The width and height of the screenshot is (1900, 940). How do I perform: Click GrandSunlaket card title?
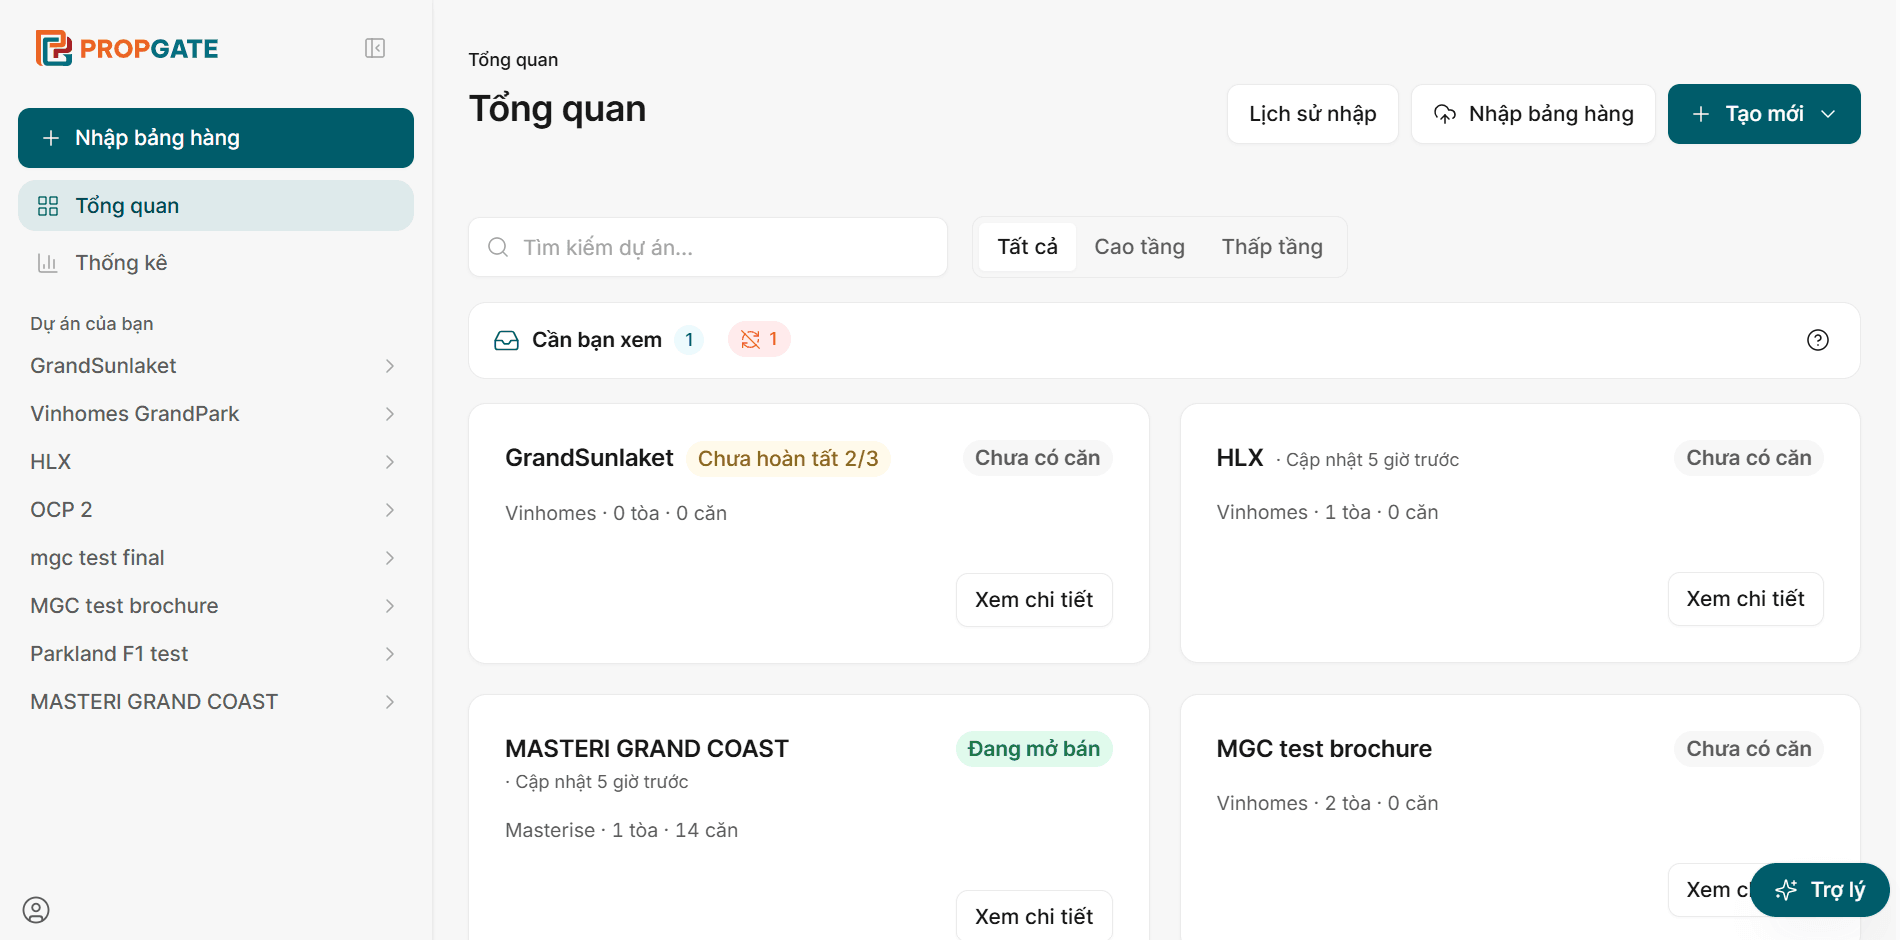(x=589, y=458)
